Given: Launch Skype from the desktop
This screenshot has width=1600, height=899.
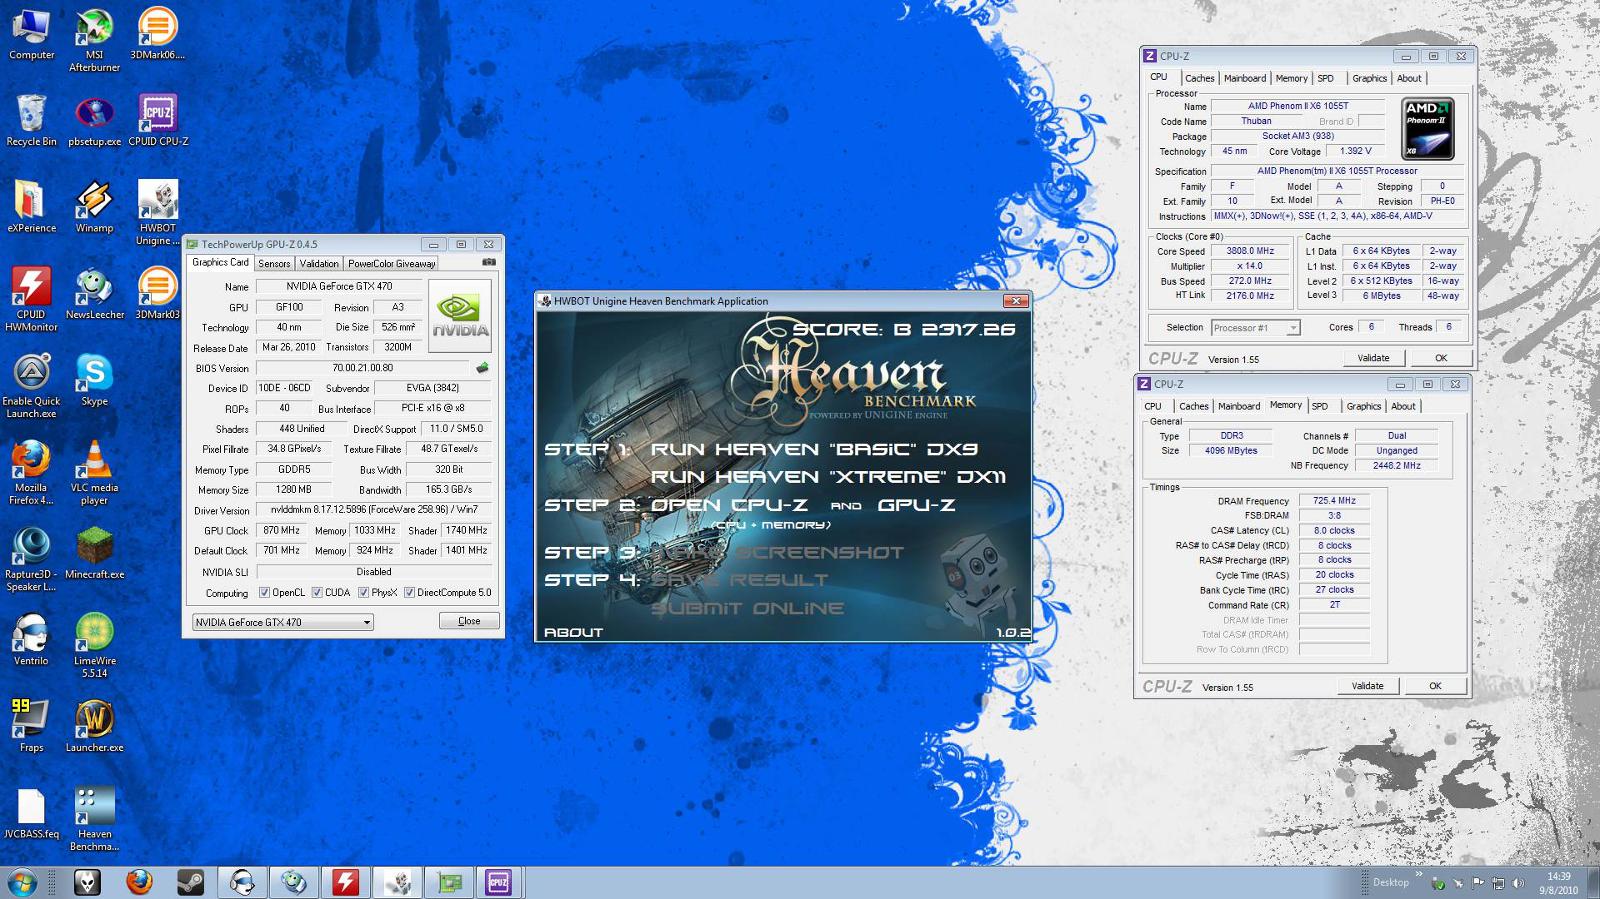Looking at the screenshot, I should (x=94, y=381).
